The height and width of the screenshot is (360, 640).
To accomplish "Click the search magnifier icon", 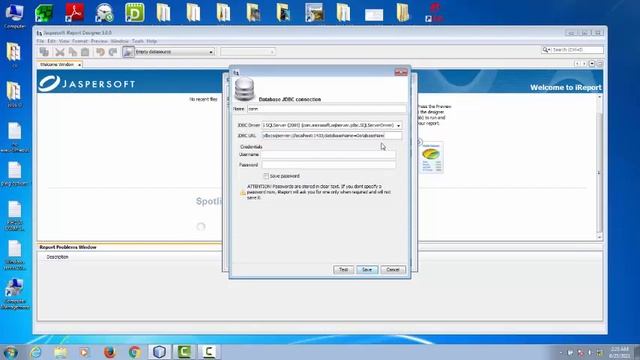I will click(x=546, y=50).
